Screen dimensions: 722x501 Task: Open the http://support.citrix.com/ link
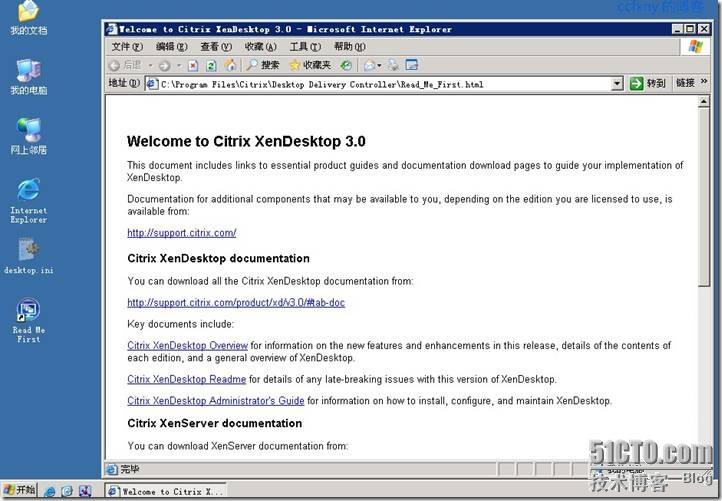coord(182,233)
